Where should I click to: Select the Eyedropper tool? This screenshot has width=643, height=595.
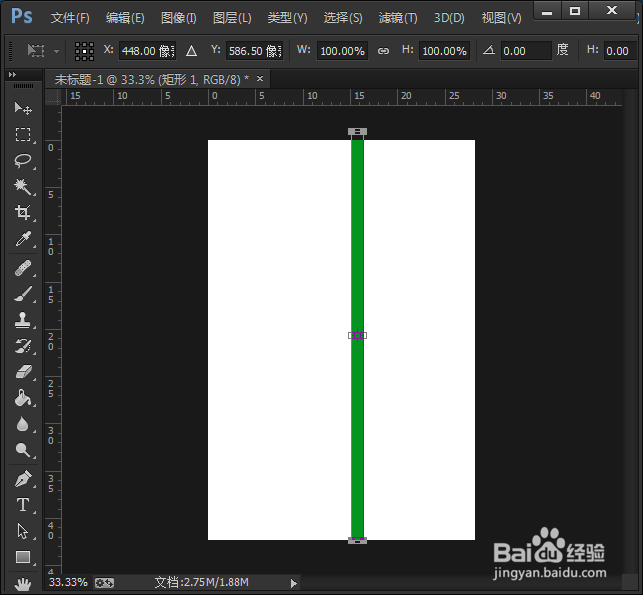click(23, 239)
